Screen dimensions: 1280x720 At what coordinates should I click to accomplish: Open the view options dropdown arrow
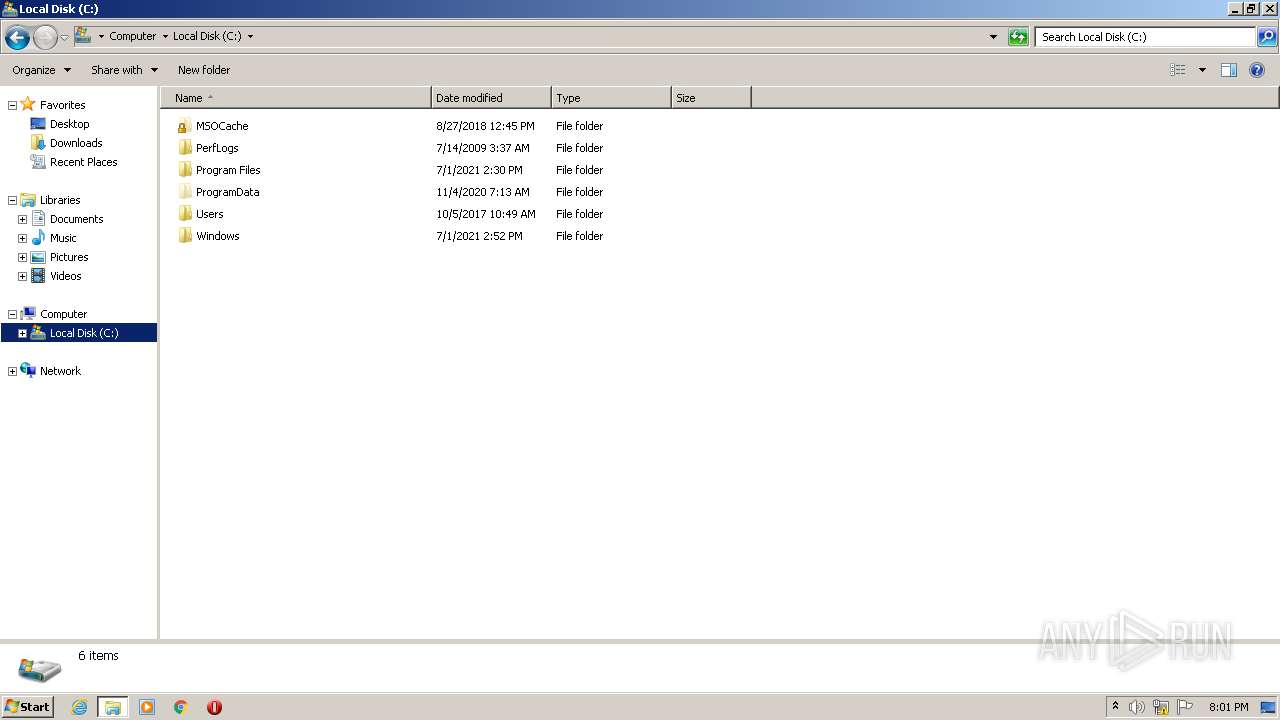[x=1202, y=70]
